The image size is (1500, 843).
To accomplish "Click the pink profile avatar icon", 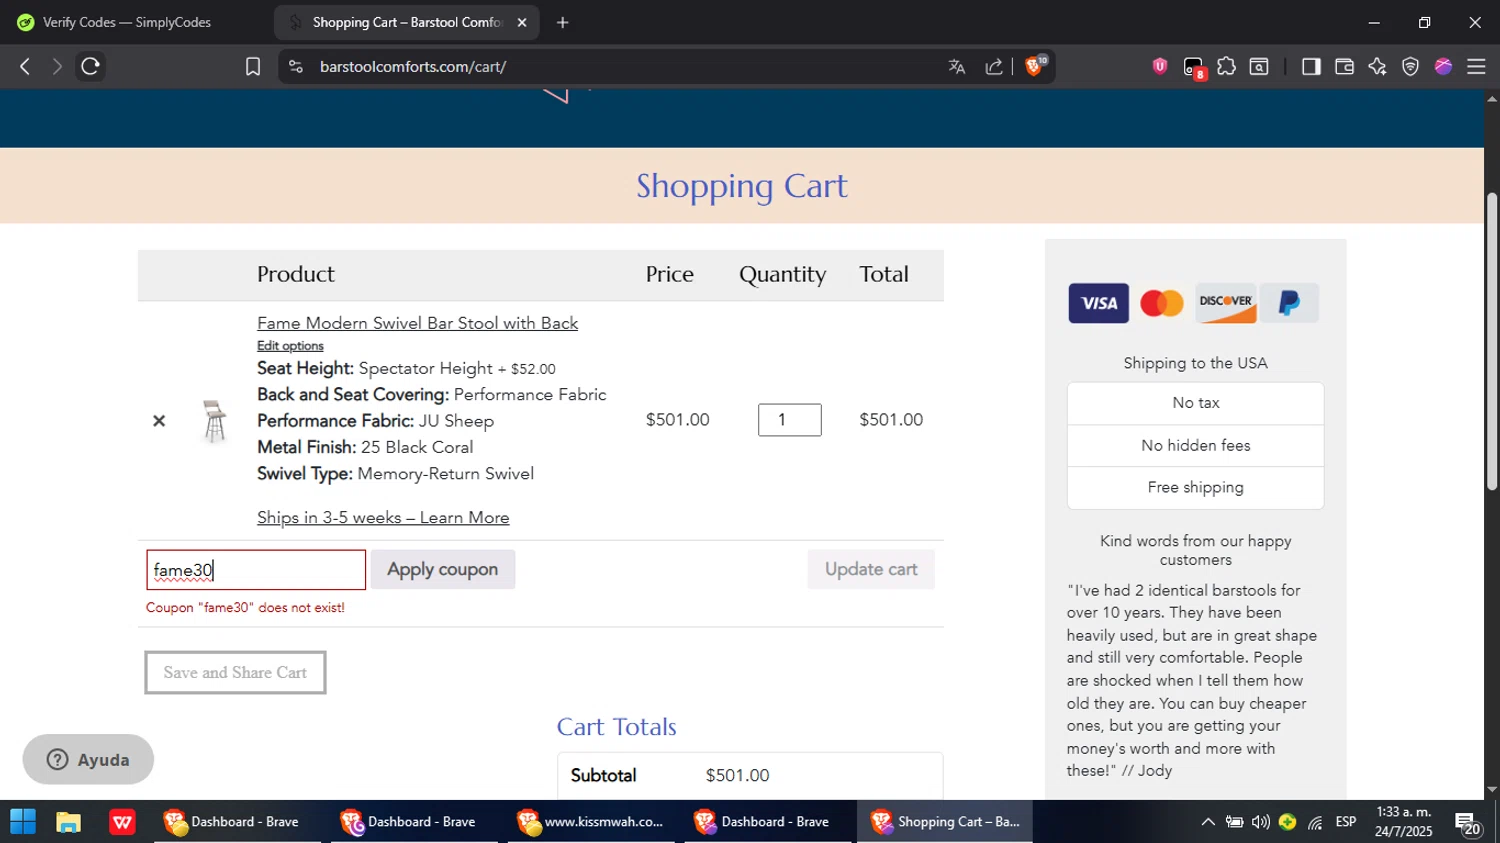I will [x=1443, y=67].
